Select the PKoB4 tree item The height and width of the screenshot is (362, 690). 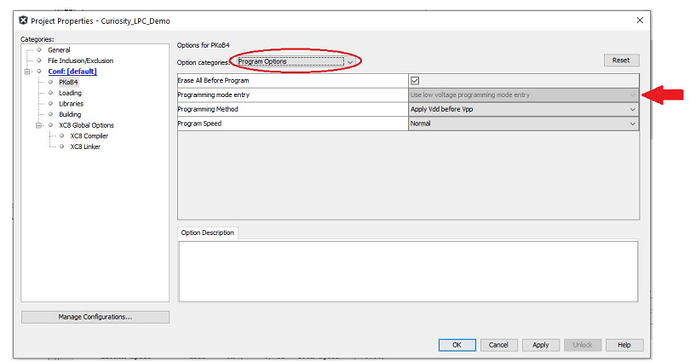click(x=68, y=82)
